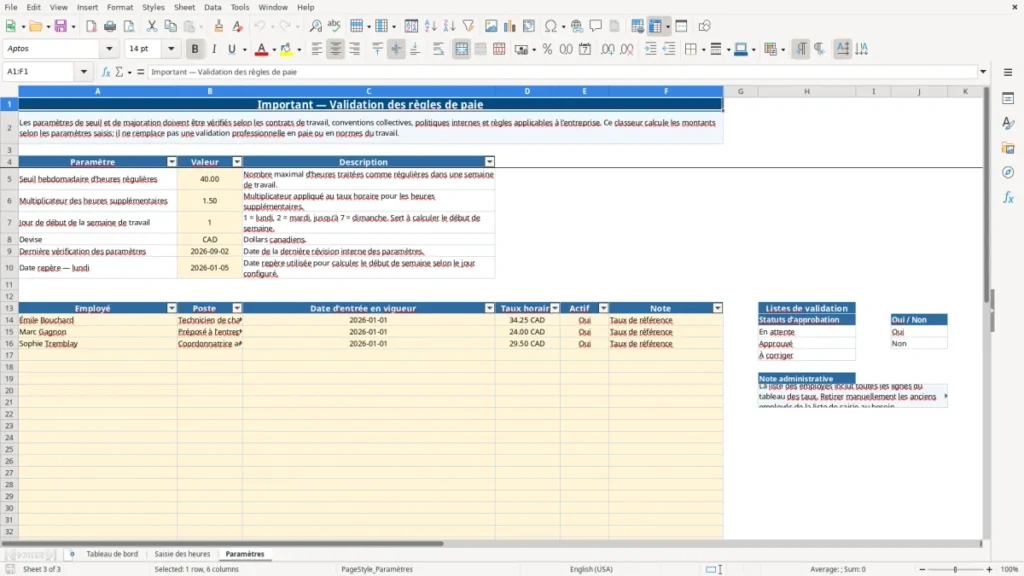This screenshot has width=1024, height=576.
Task: Run the spelling check icon
Action: 334,26
